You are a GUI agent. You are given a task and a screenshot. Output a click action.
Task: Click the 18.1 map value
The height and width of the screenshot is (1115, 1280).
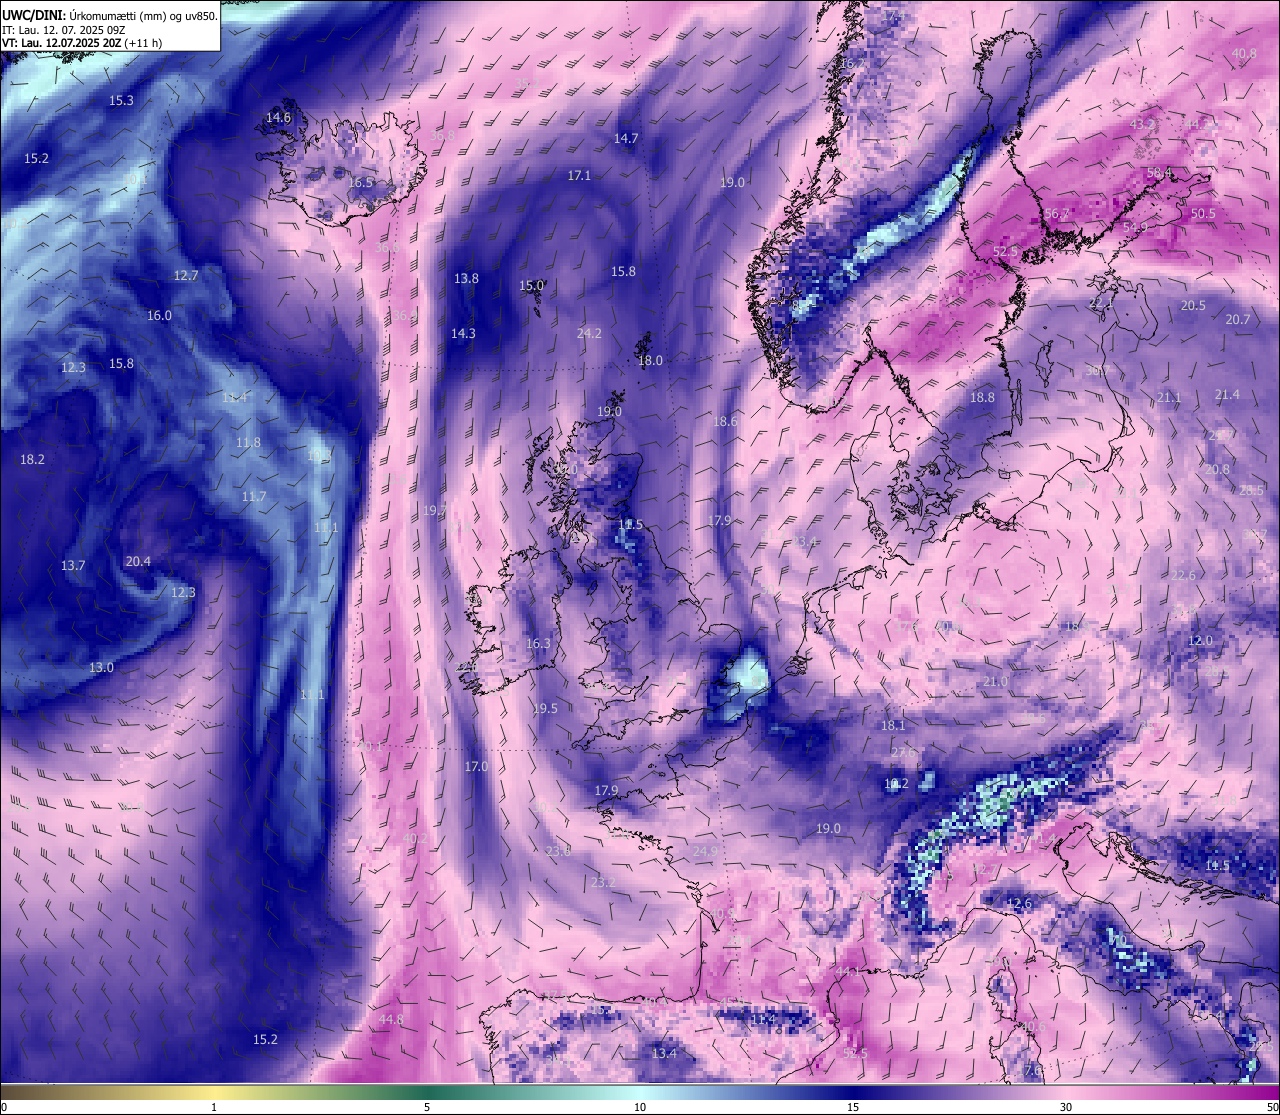pyautogui.click(x=893, y=725)
